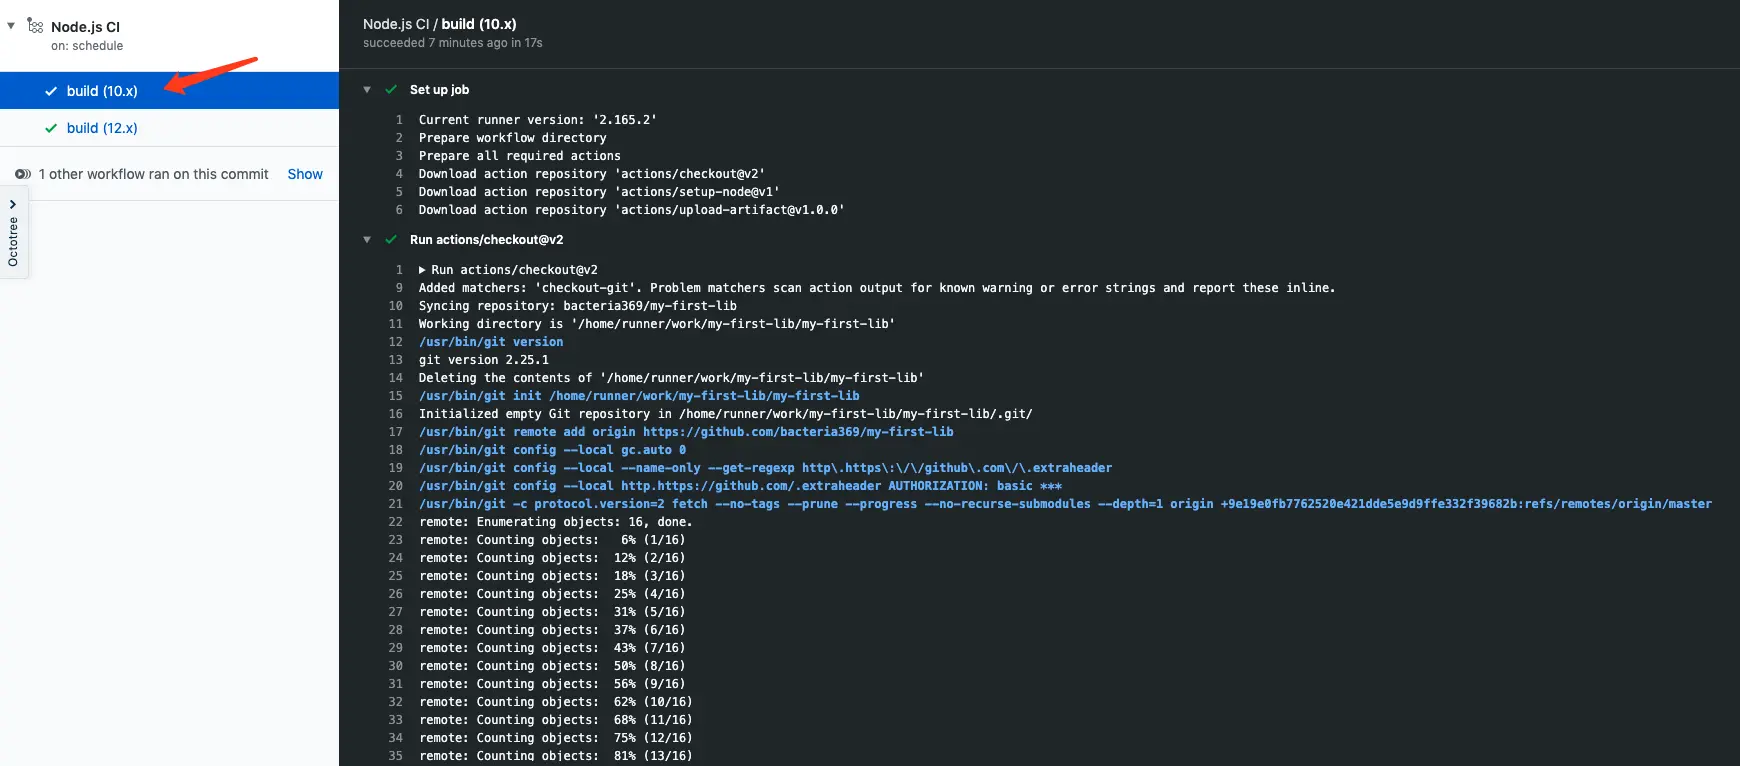Image resolution: width=1740 pixels, height=766 pixels.
Task: Click the 'Prepare all required actions' log line
Action: (x=520, y=156)
